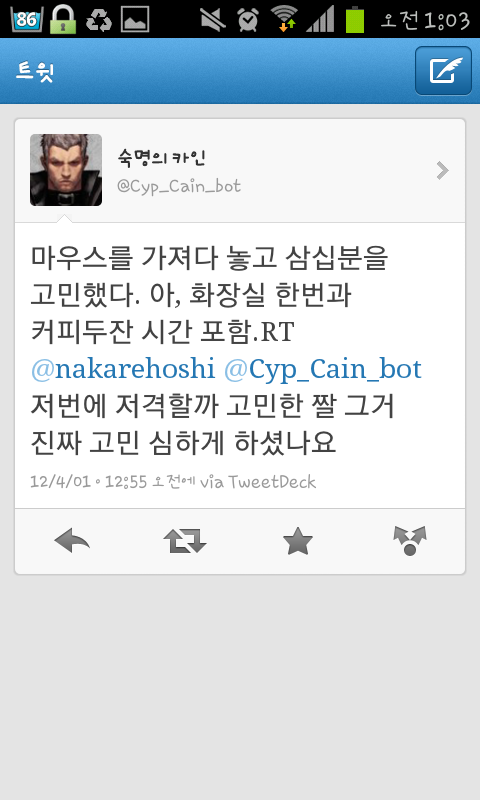Open the @Cyp_Cain_bot mention in tweet text
480x800 pixels.
pyautogui.click(x=322, y=369)
